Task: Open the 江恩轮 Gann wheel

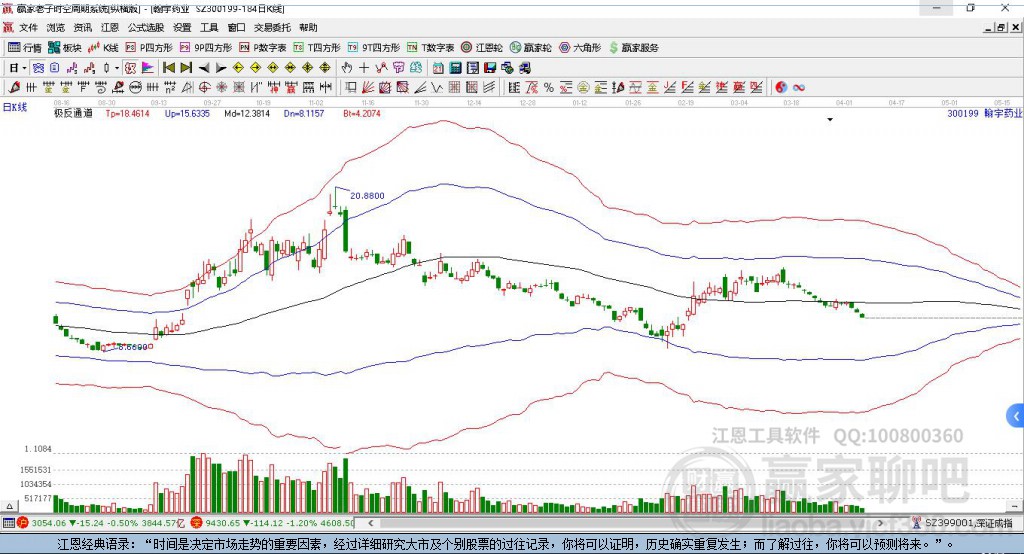Action: 482,48
